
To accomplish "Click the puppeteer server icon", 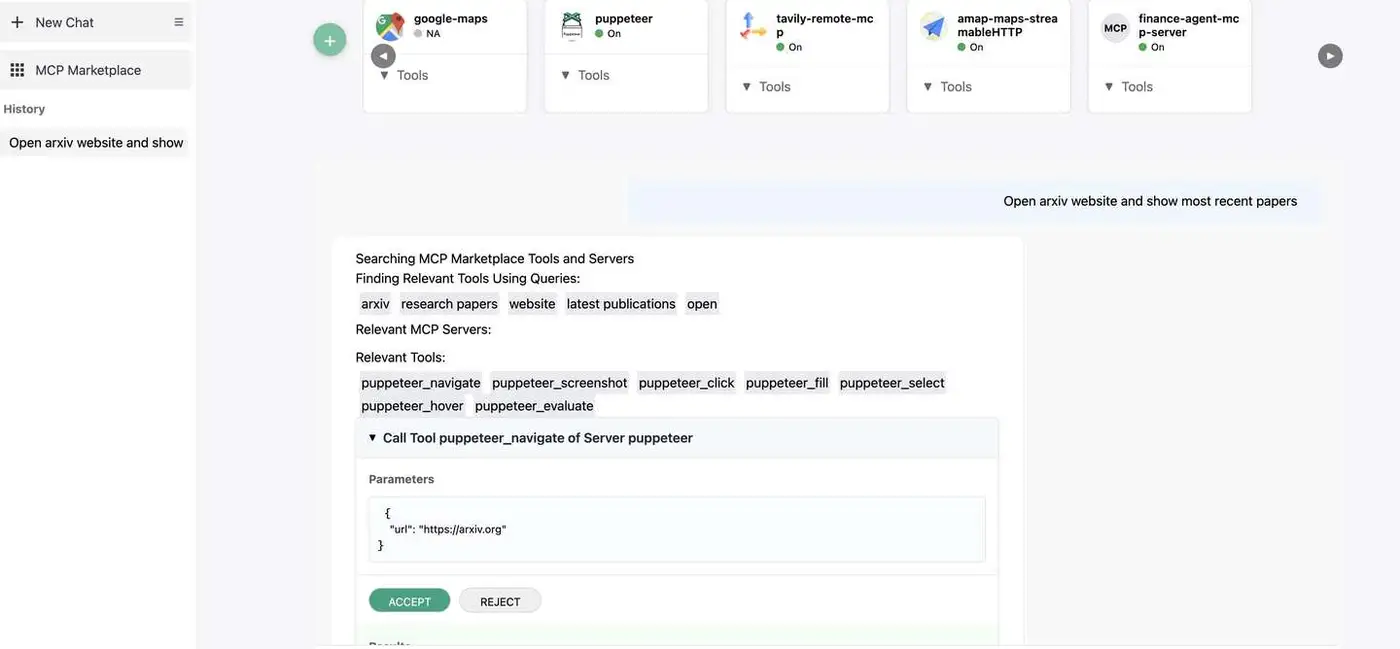I will click(x=571, y=26).
